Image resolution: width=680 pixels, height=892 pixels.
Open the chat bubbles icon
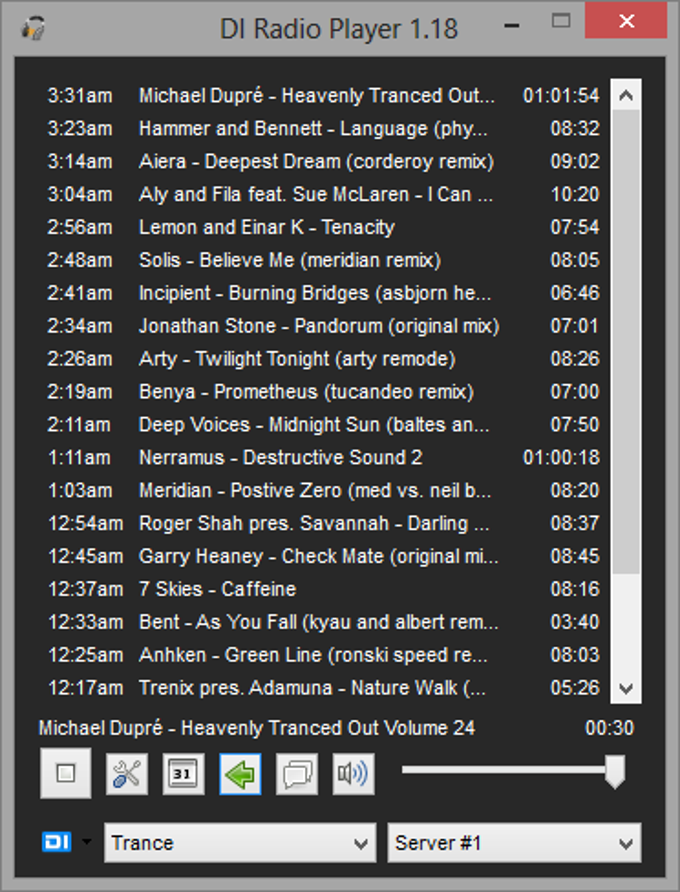[297, 774]
